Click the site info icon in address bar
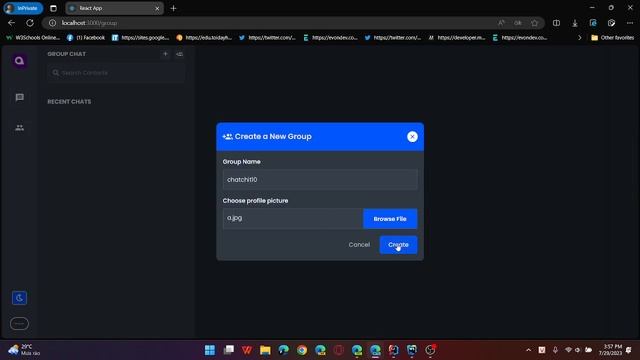Viewport: 640px width, 360px height. (x=52, y=23)
